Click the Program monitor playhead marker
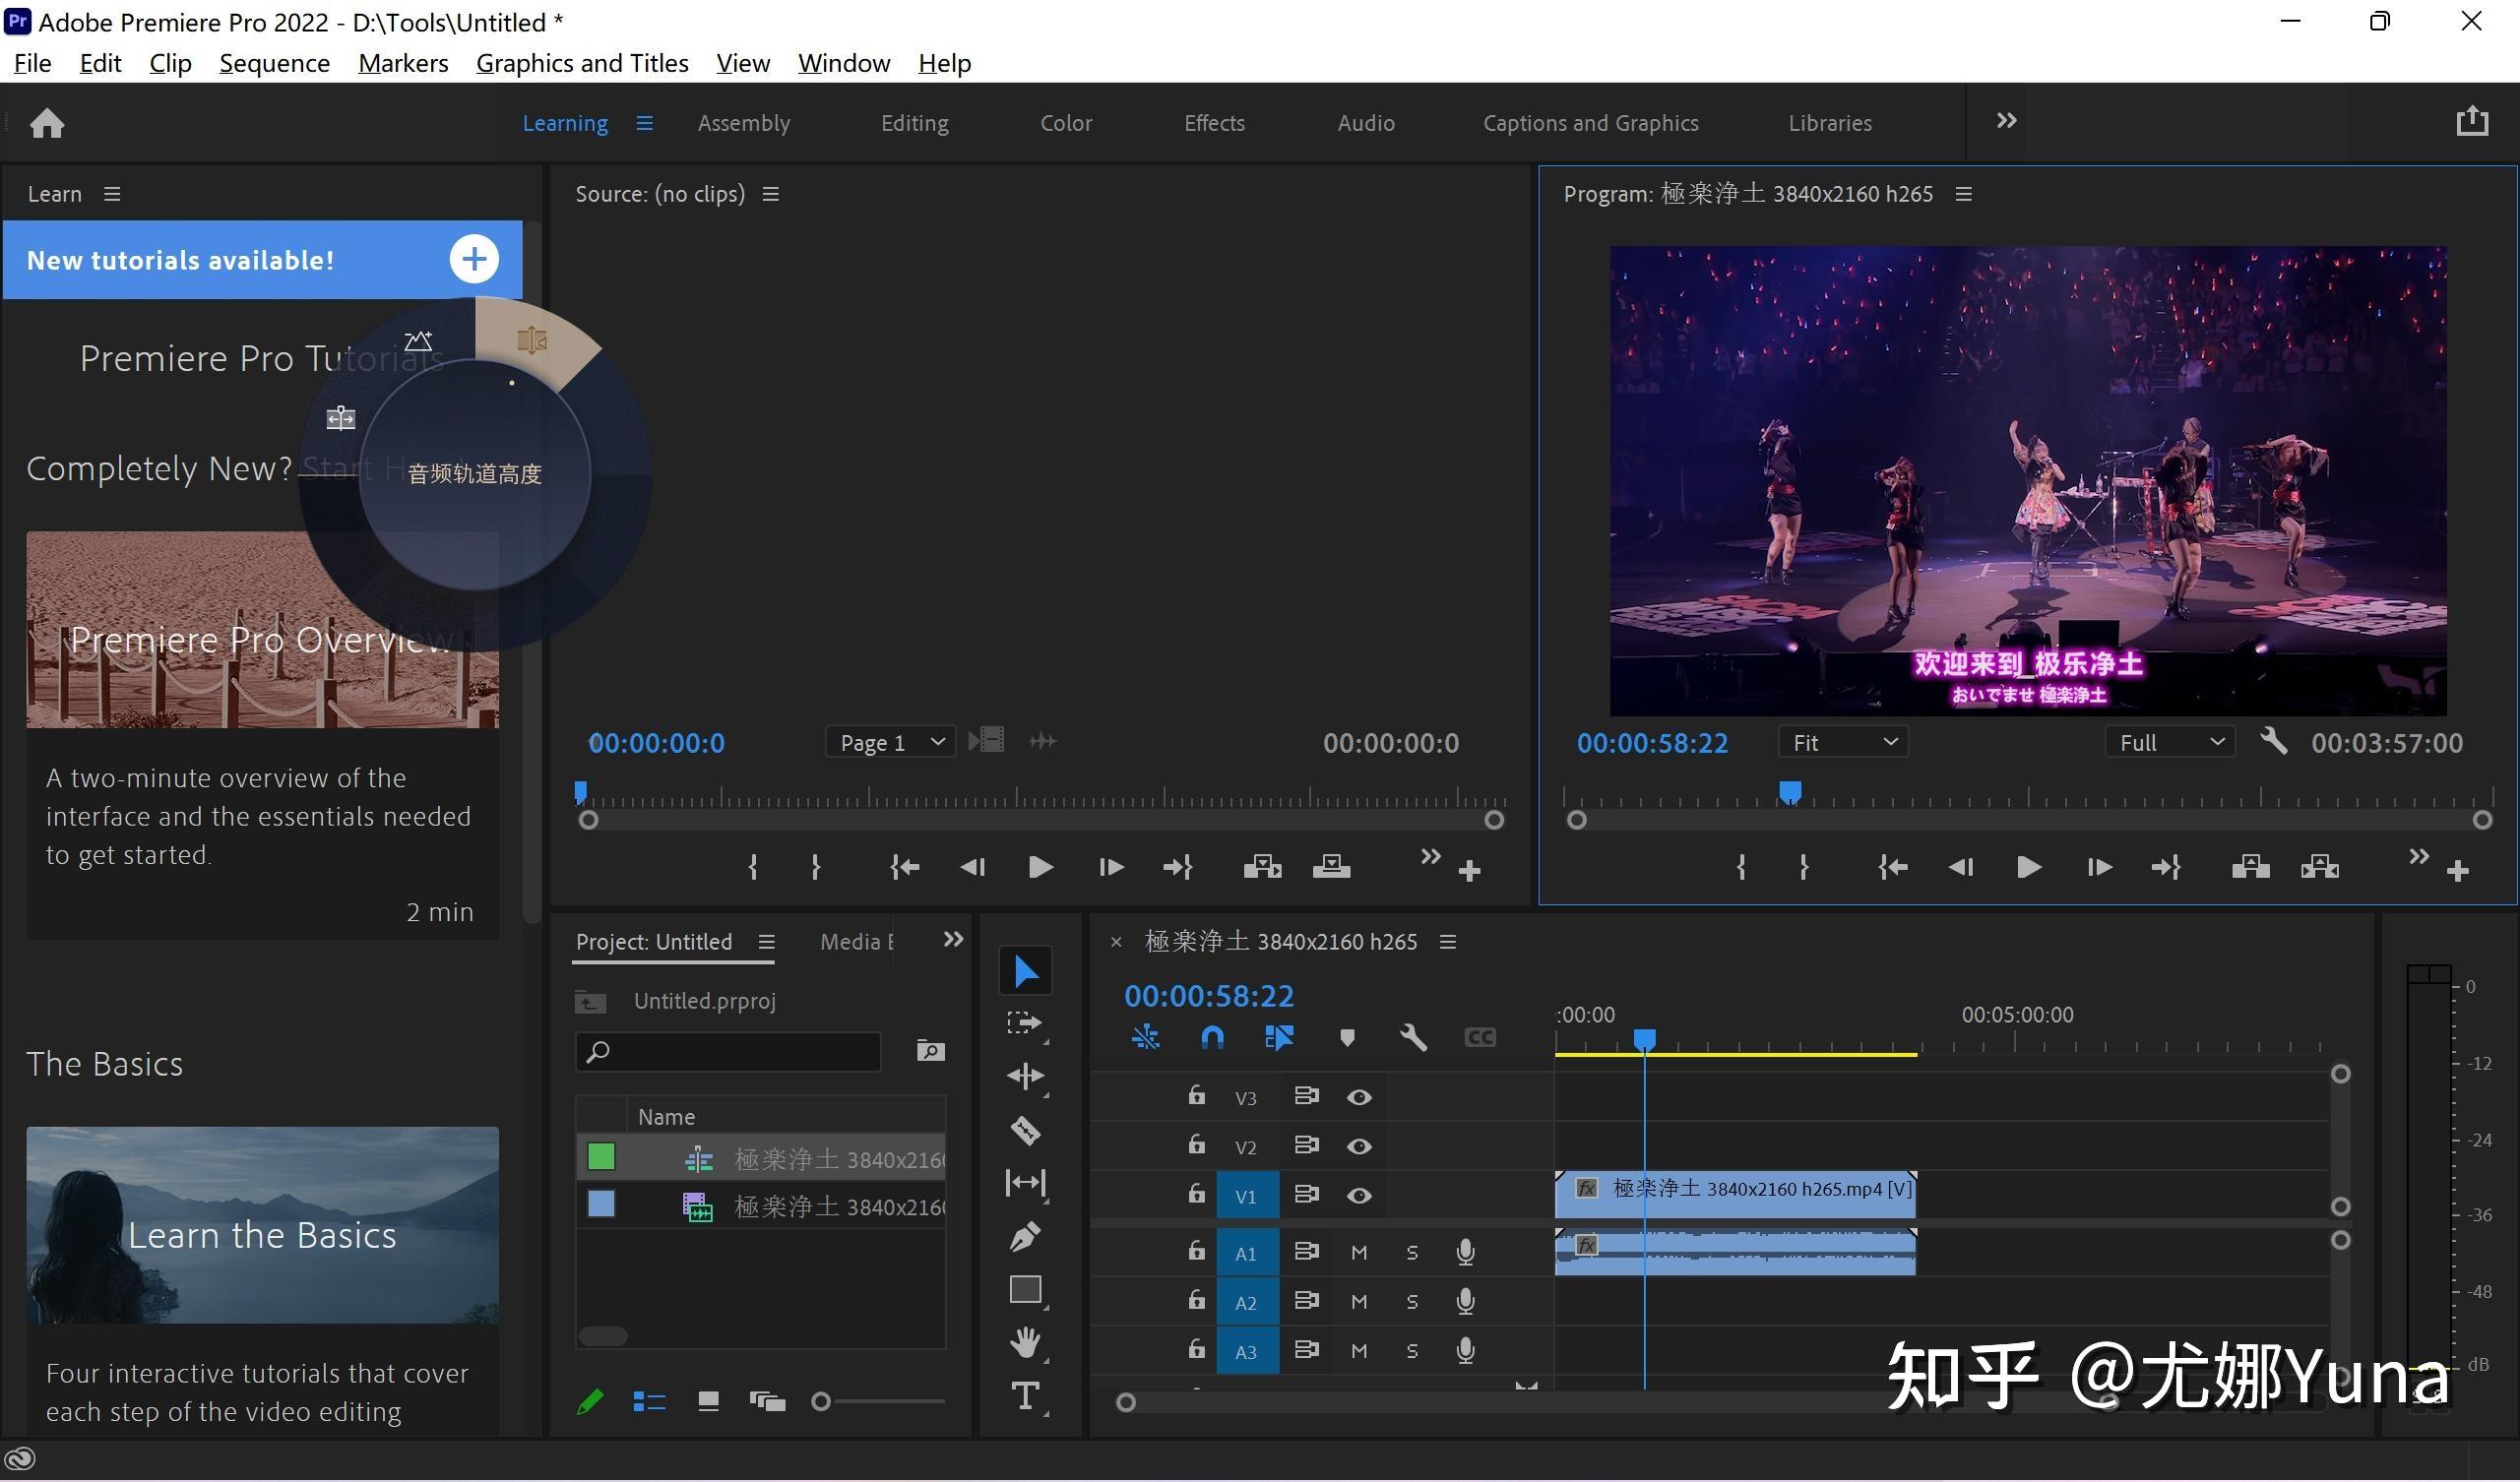The height and width of the screenshot is (1482, 2520). click(x=1790, y=793)
